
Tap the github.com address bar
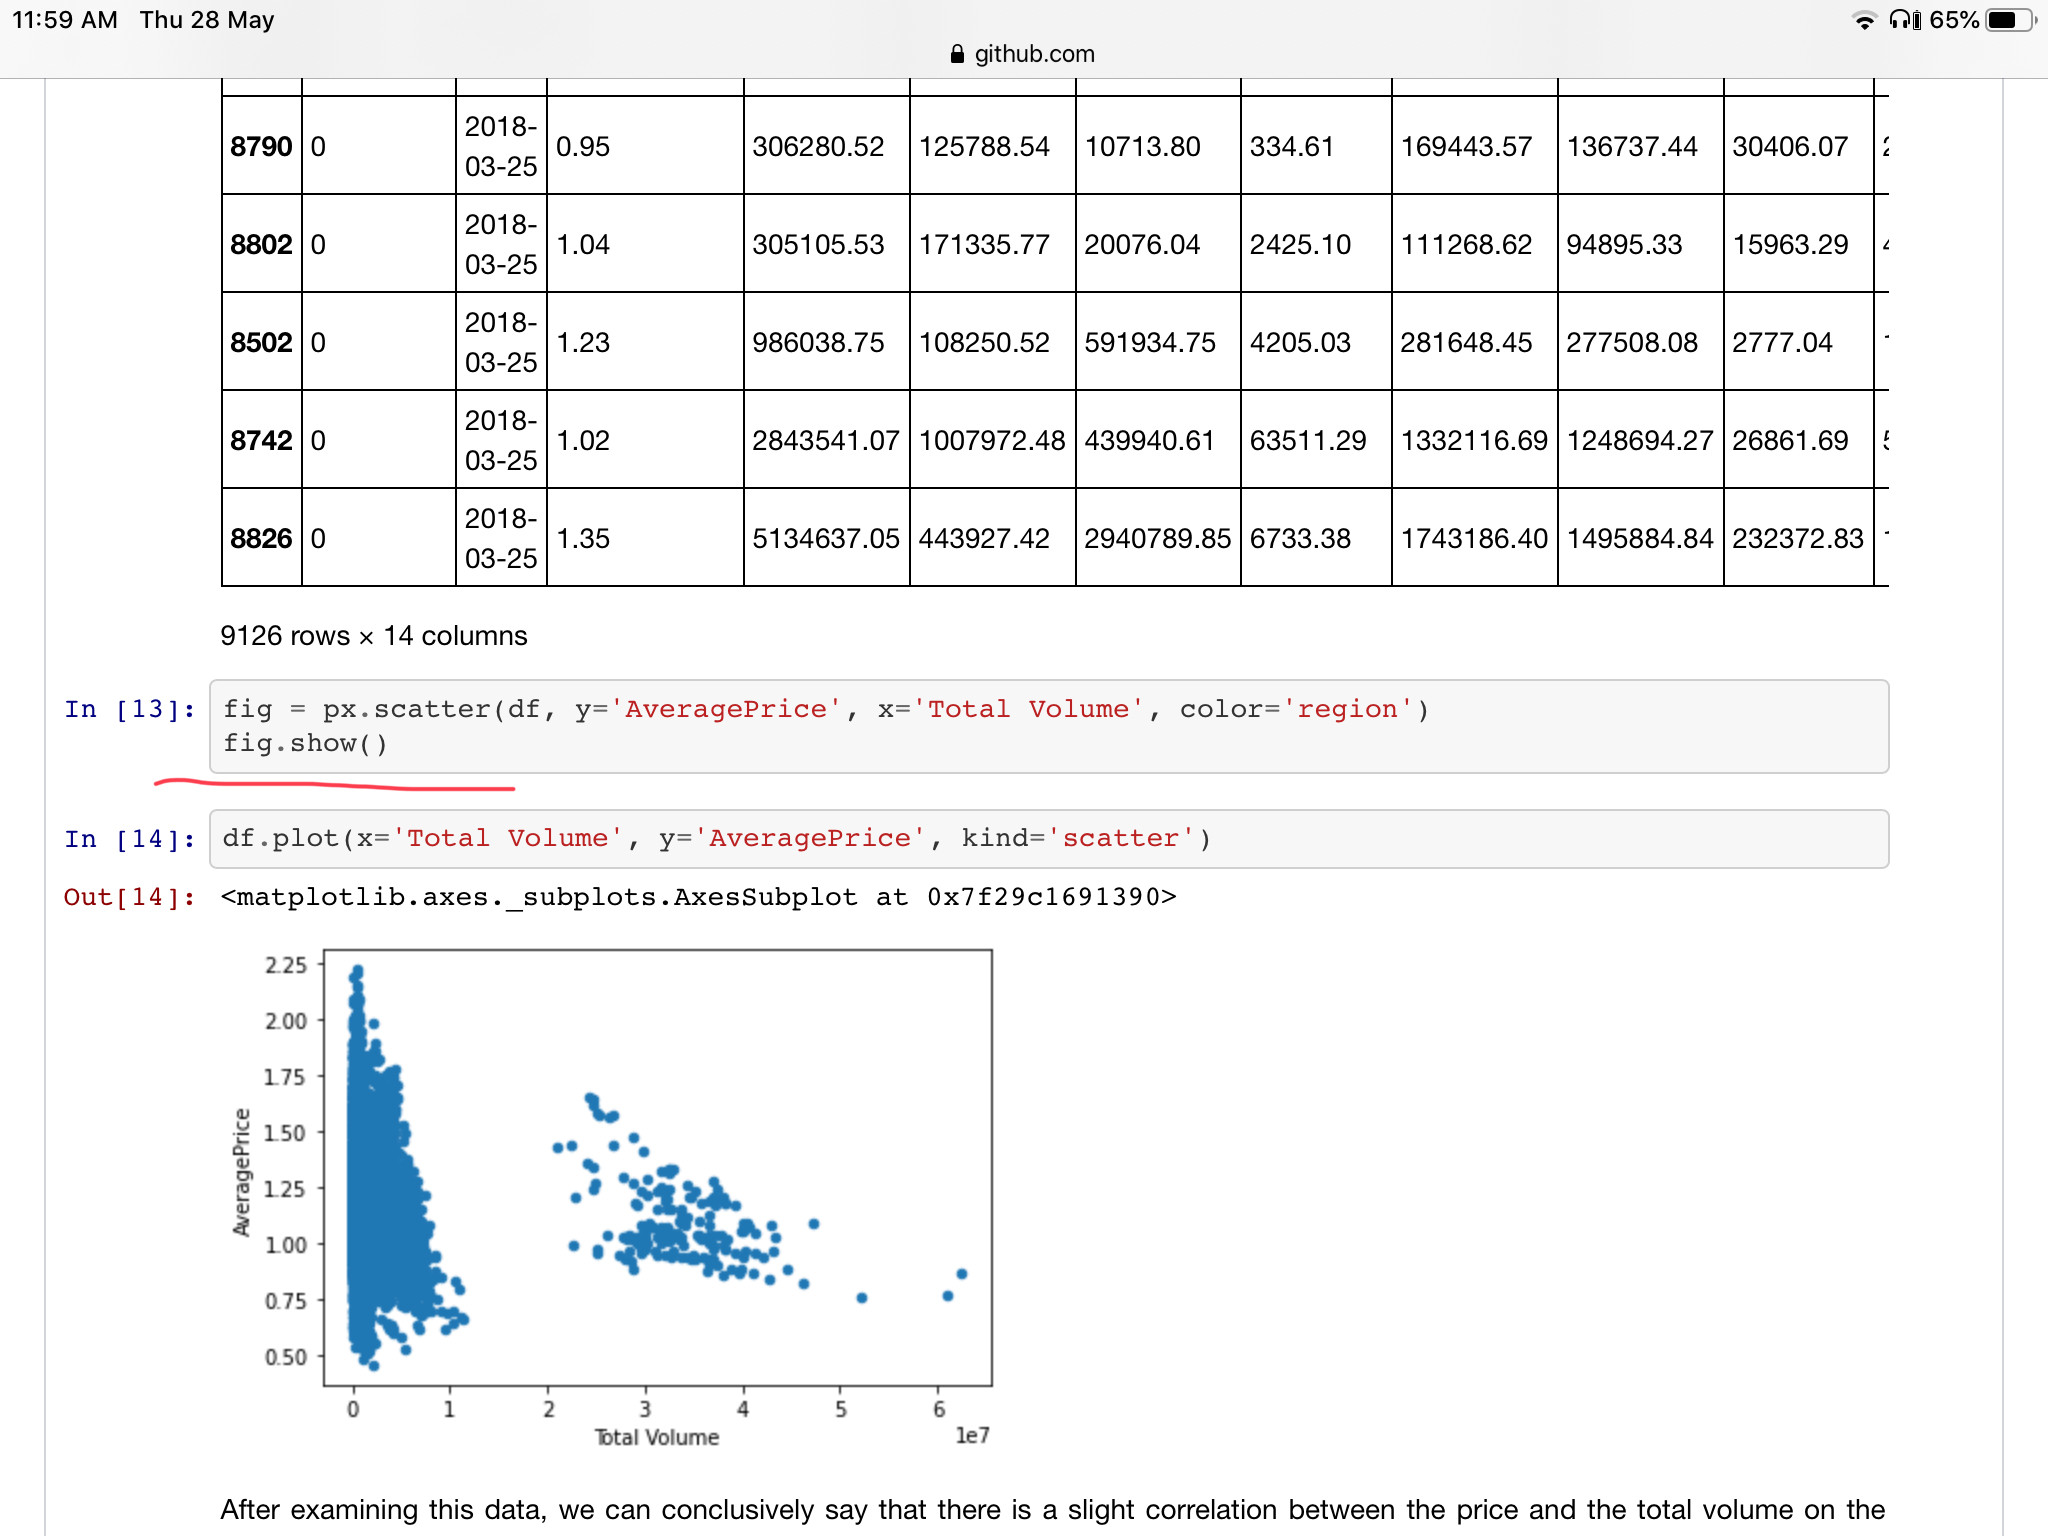tap(1023, 54)
